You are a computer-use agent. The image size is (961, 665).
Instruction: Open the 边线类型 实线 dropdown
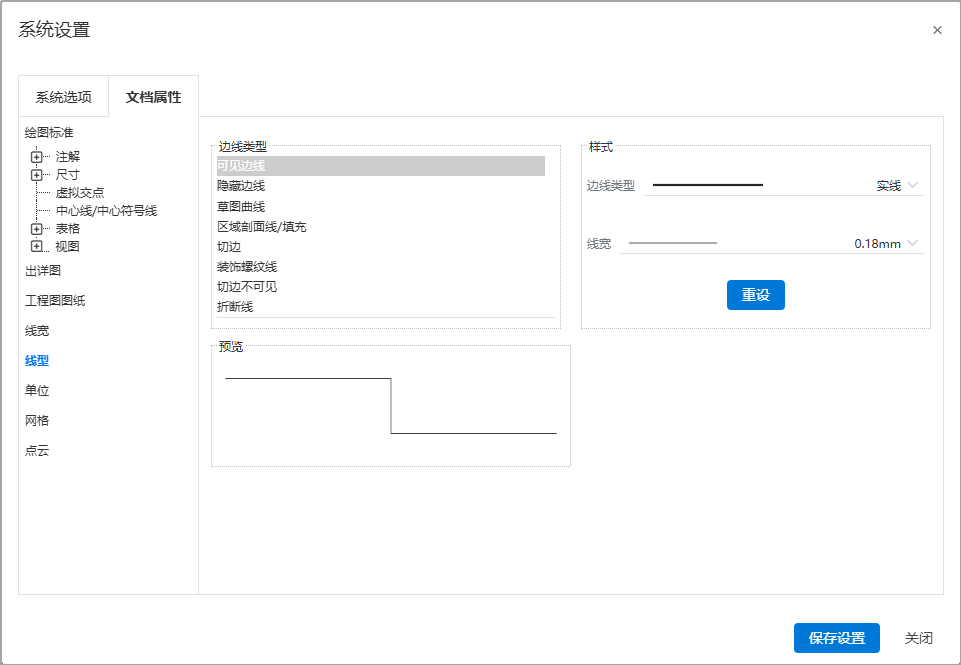tap(783, 185)
